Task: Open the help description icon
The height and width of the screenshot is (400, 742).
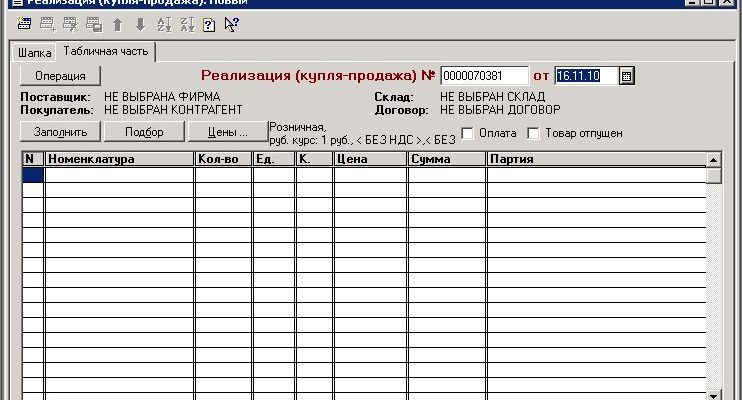Action: click(209, 25)
